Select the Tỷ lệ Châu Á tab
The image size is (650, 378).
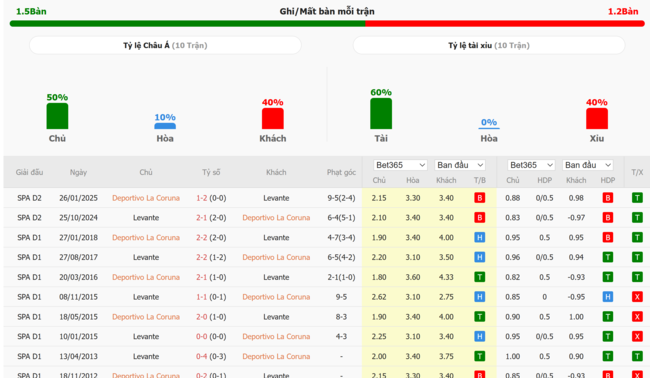(165, 45)
